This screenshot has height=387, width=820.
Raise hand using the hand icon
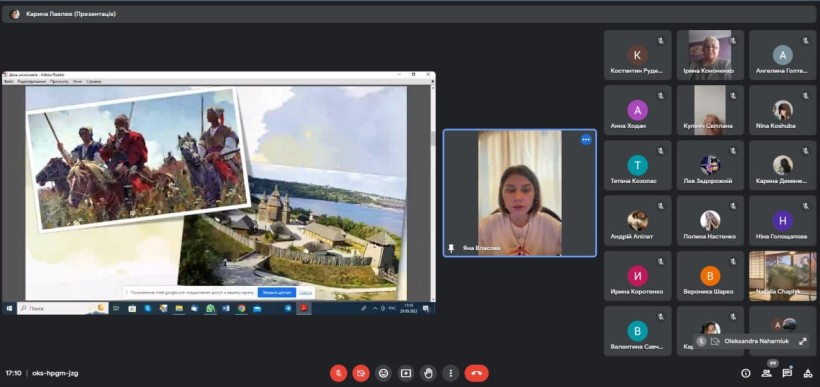(428, 373)
